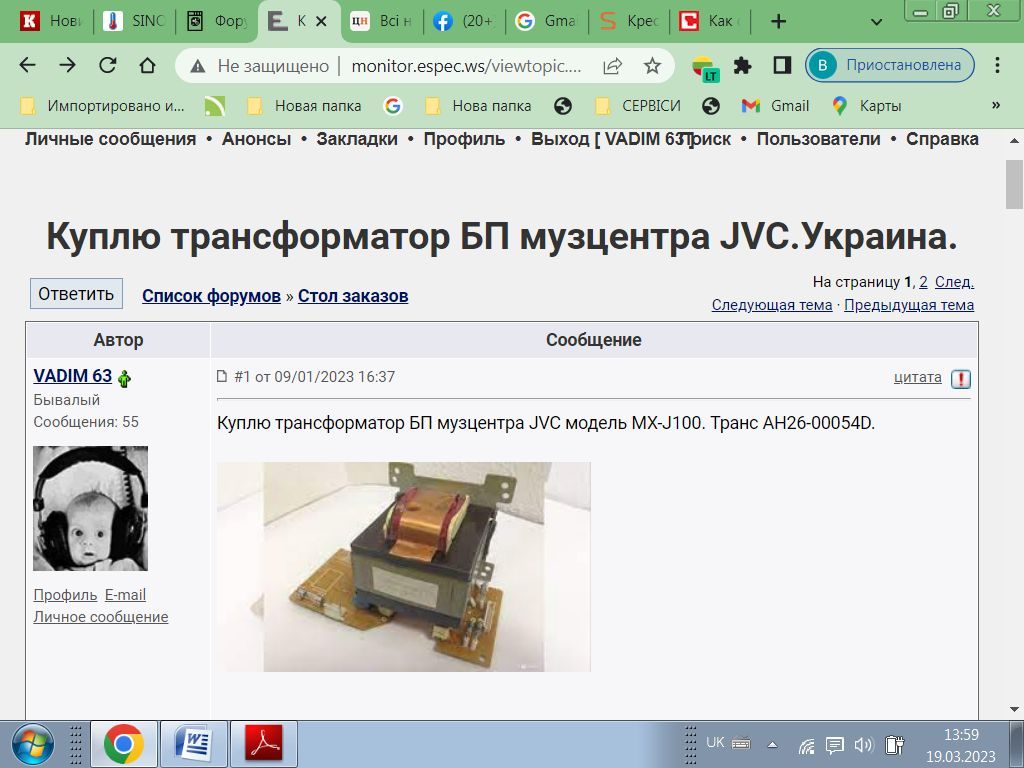
Task: Open Adobe Reader from the taskbar
Action: (264, 744)
